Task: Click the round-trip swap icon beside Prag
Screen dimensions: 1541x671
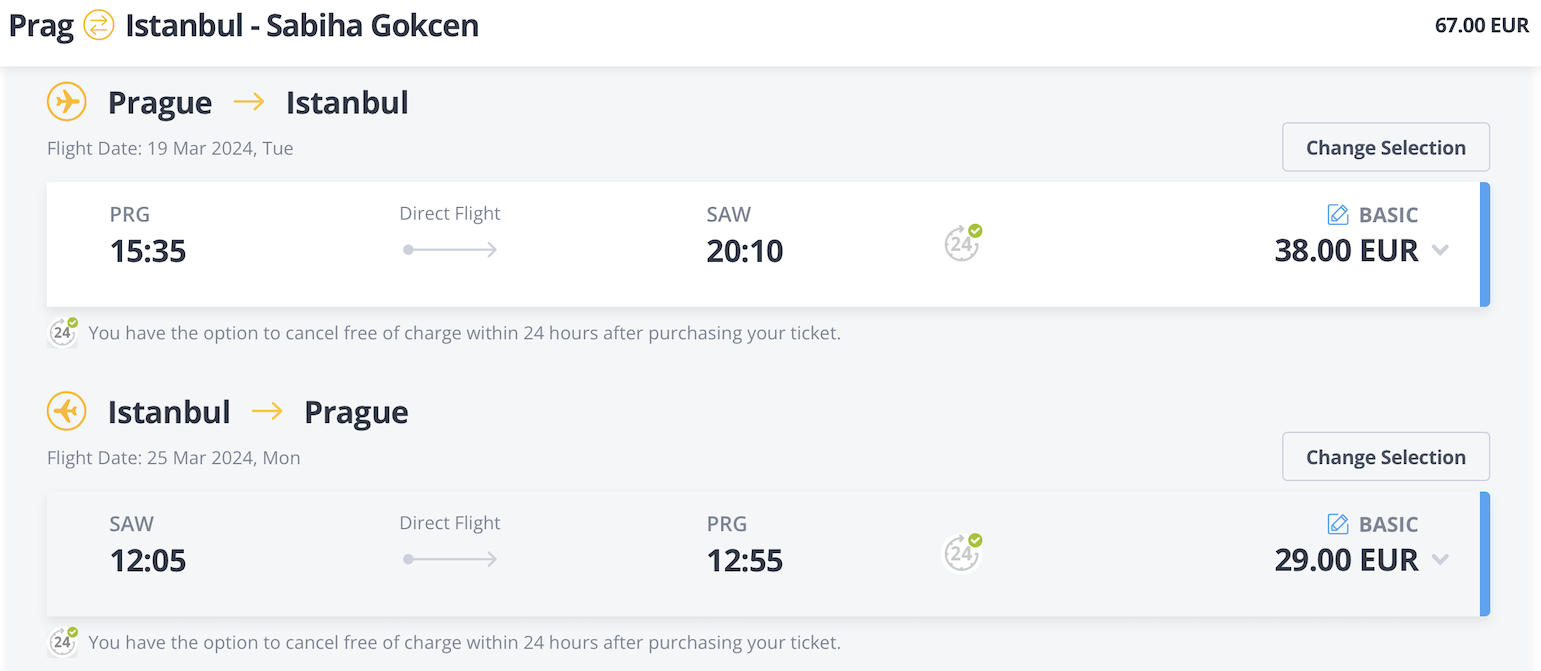Action: 99,24
